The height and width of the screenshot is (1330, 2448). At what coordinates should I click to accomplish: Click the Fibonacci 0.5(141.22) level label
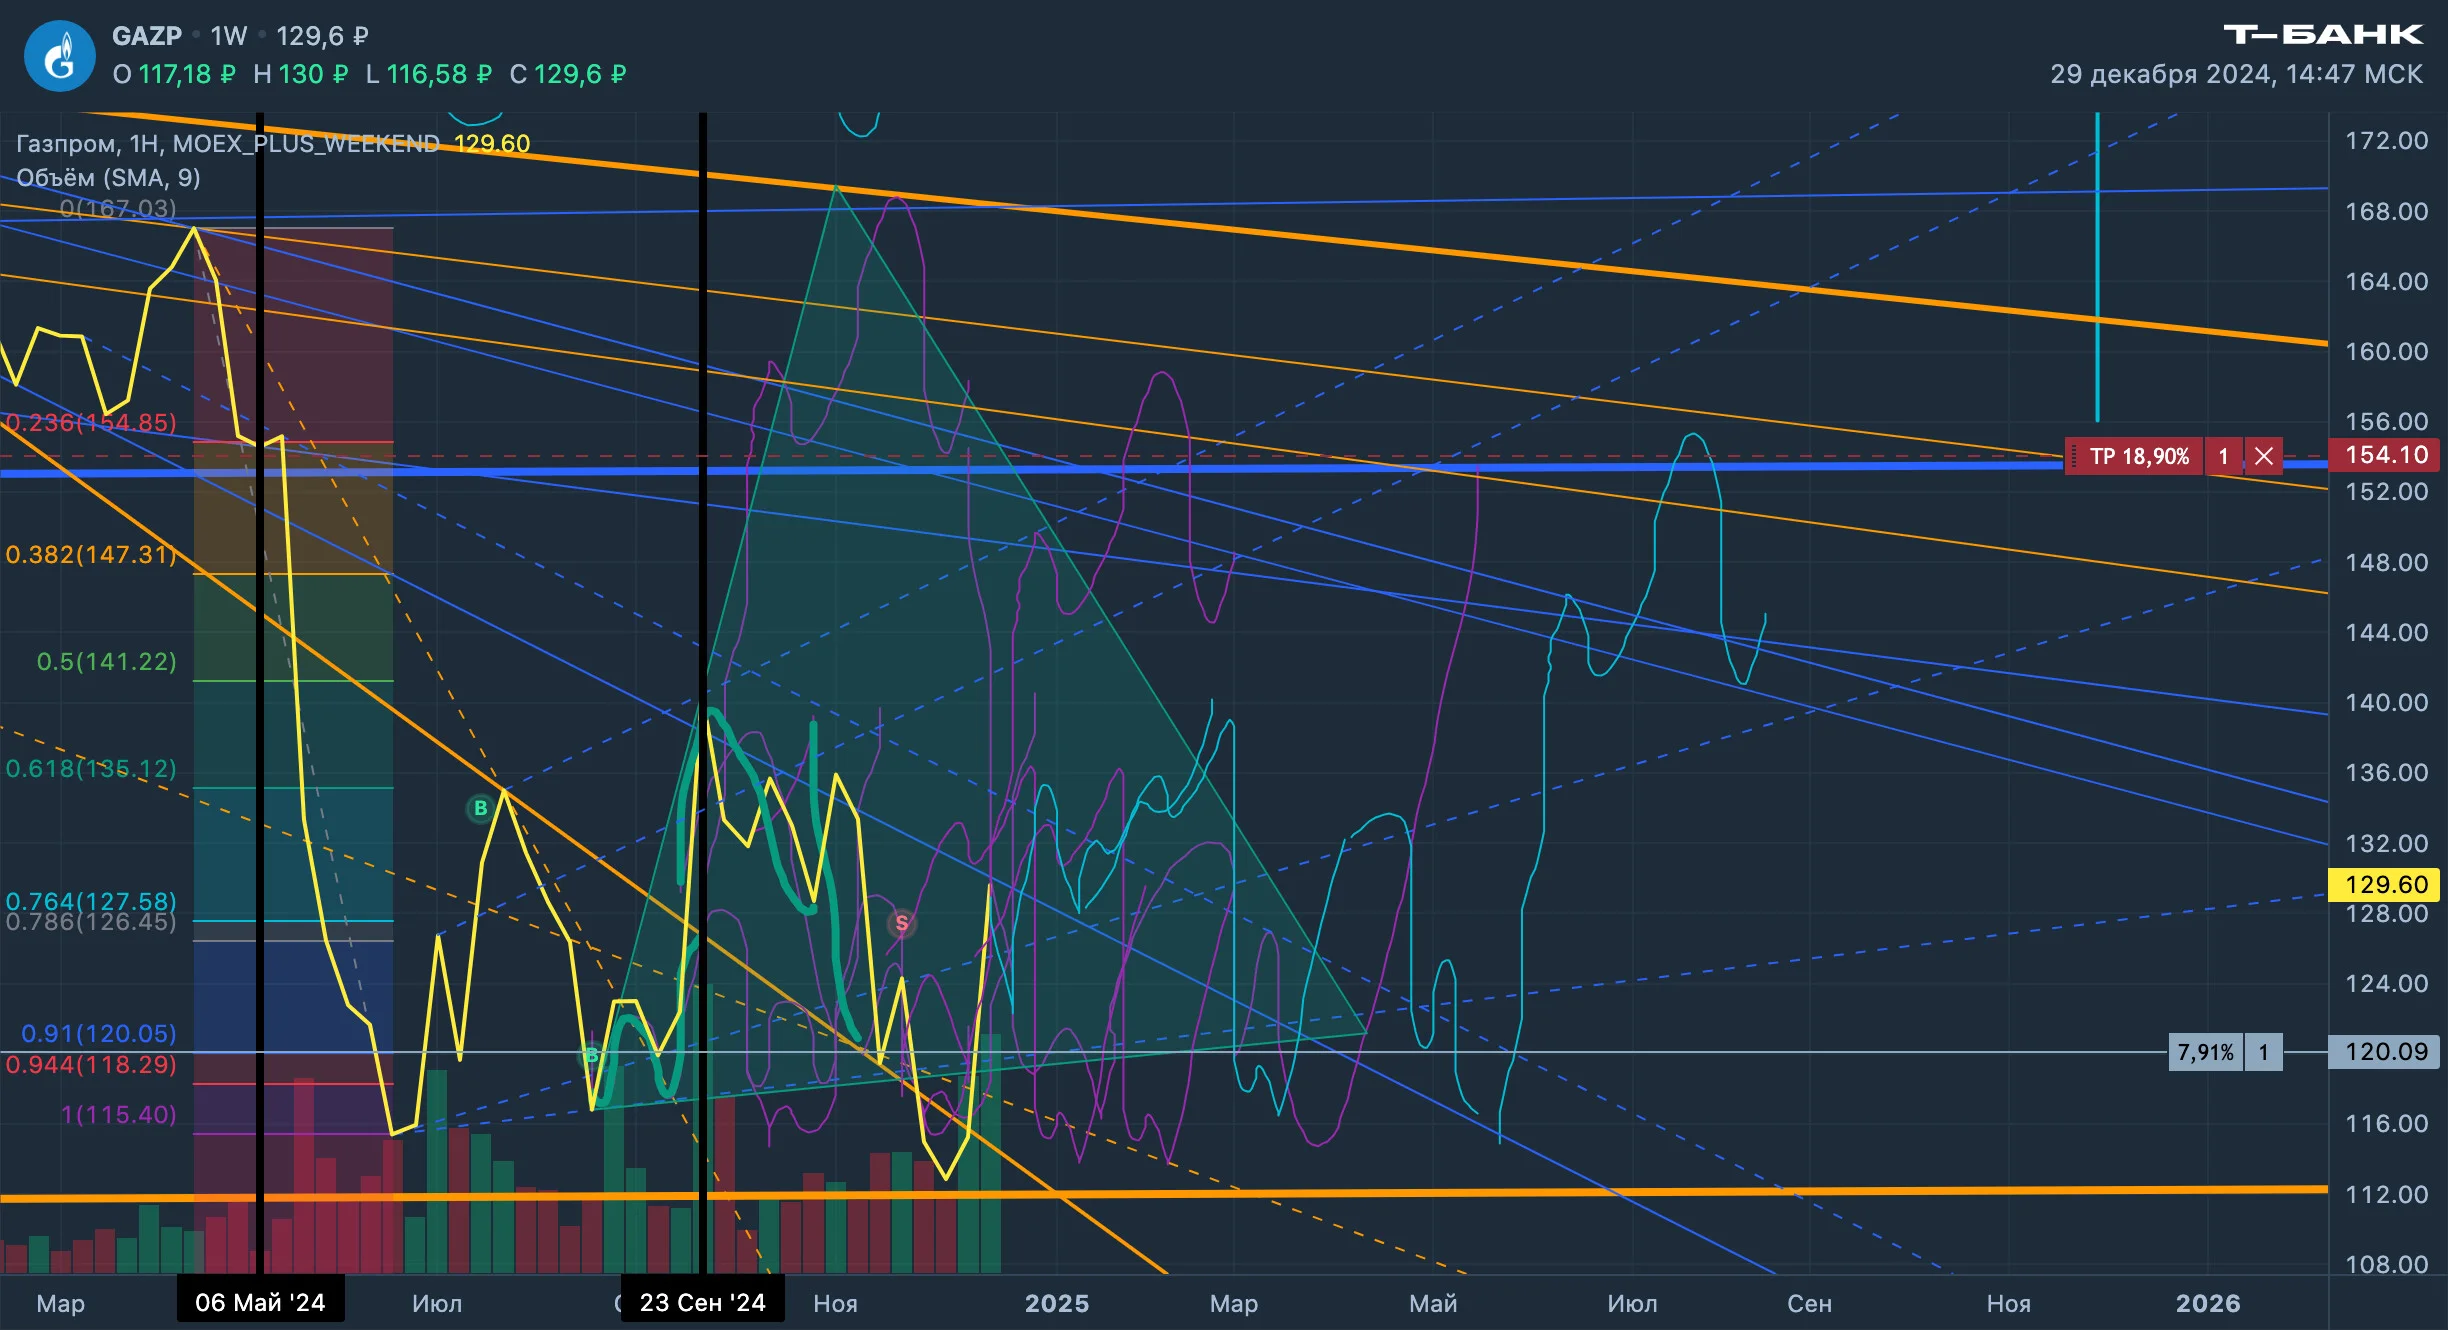[x=106, y=662]
